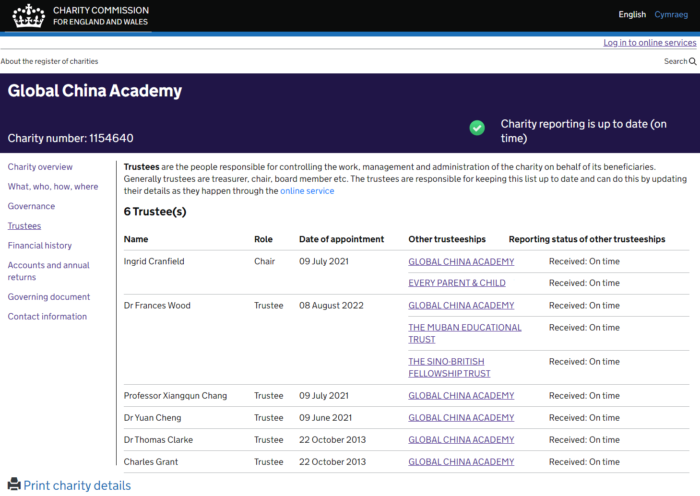Open About the register of charities

50,62
